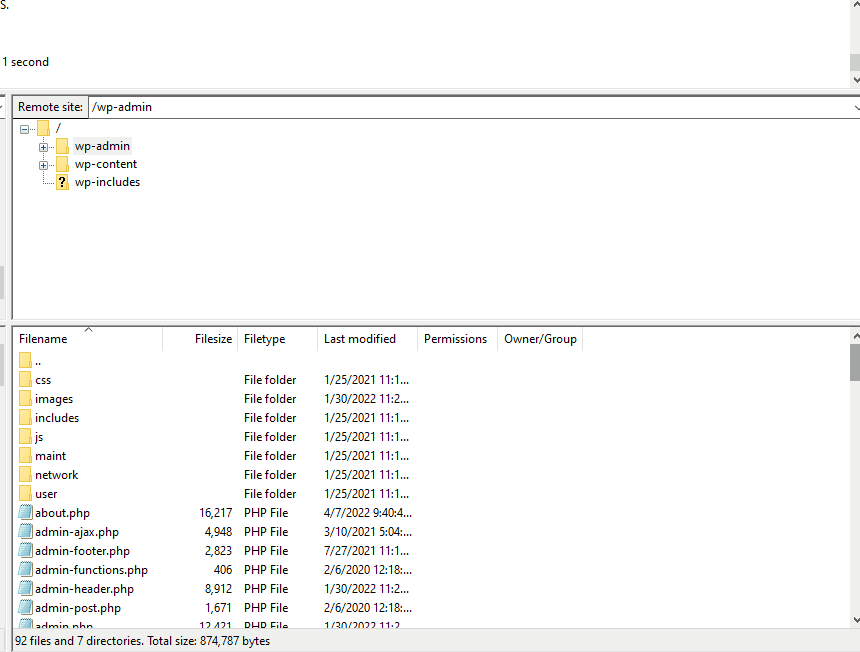Select the "admin-post.php" file name

click(x=78, y=608)
